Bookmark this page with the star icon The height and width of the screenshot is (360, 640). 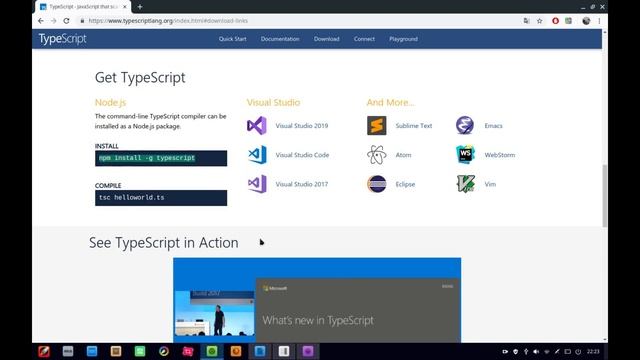540,21
